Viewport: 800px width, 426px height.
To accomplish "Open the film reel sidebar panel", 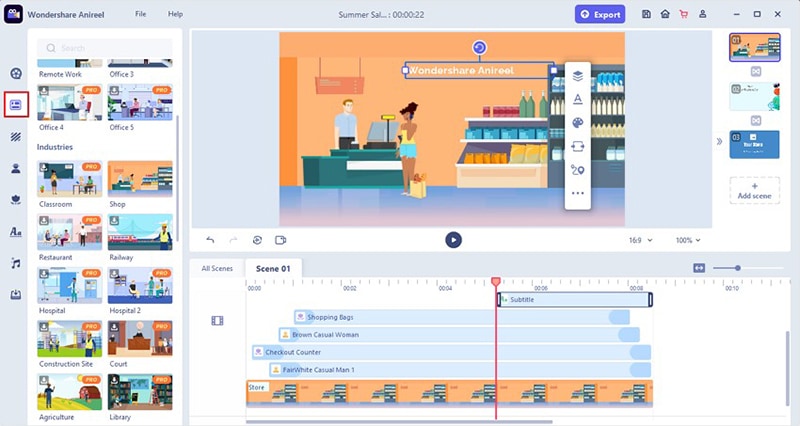I will [16, 73].
